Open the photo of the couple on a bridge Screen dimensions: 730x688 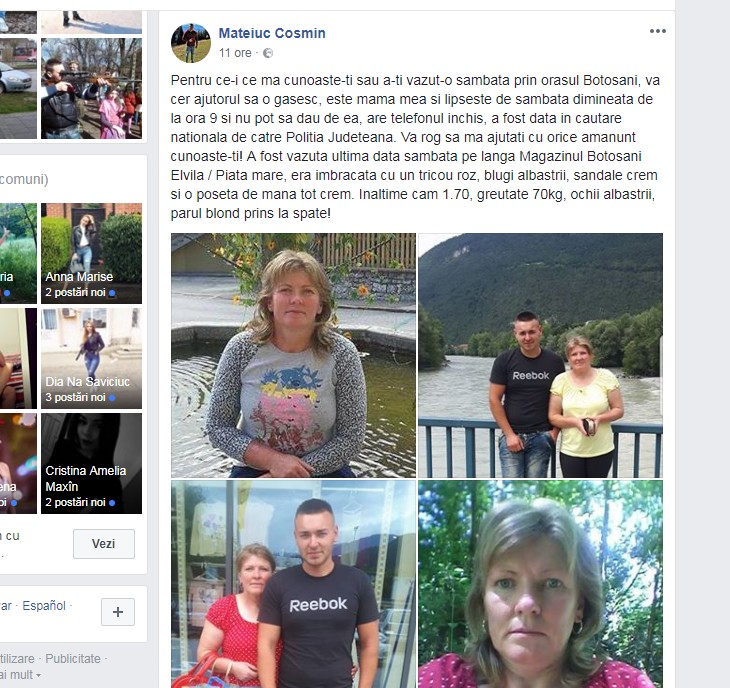pos(540,355)
